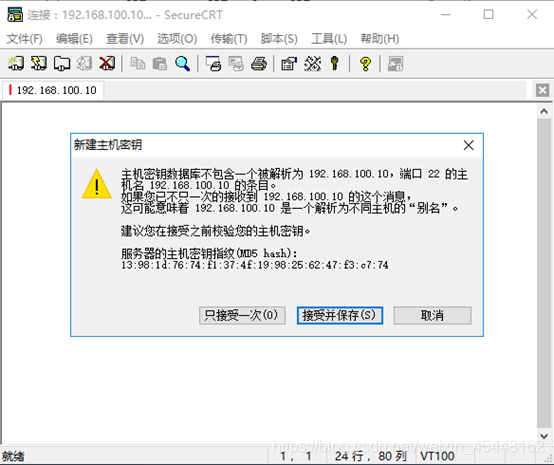Click the Find magnifier toolbar icon

[182, 64]
